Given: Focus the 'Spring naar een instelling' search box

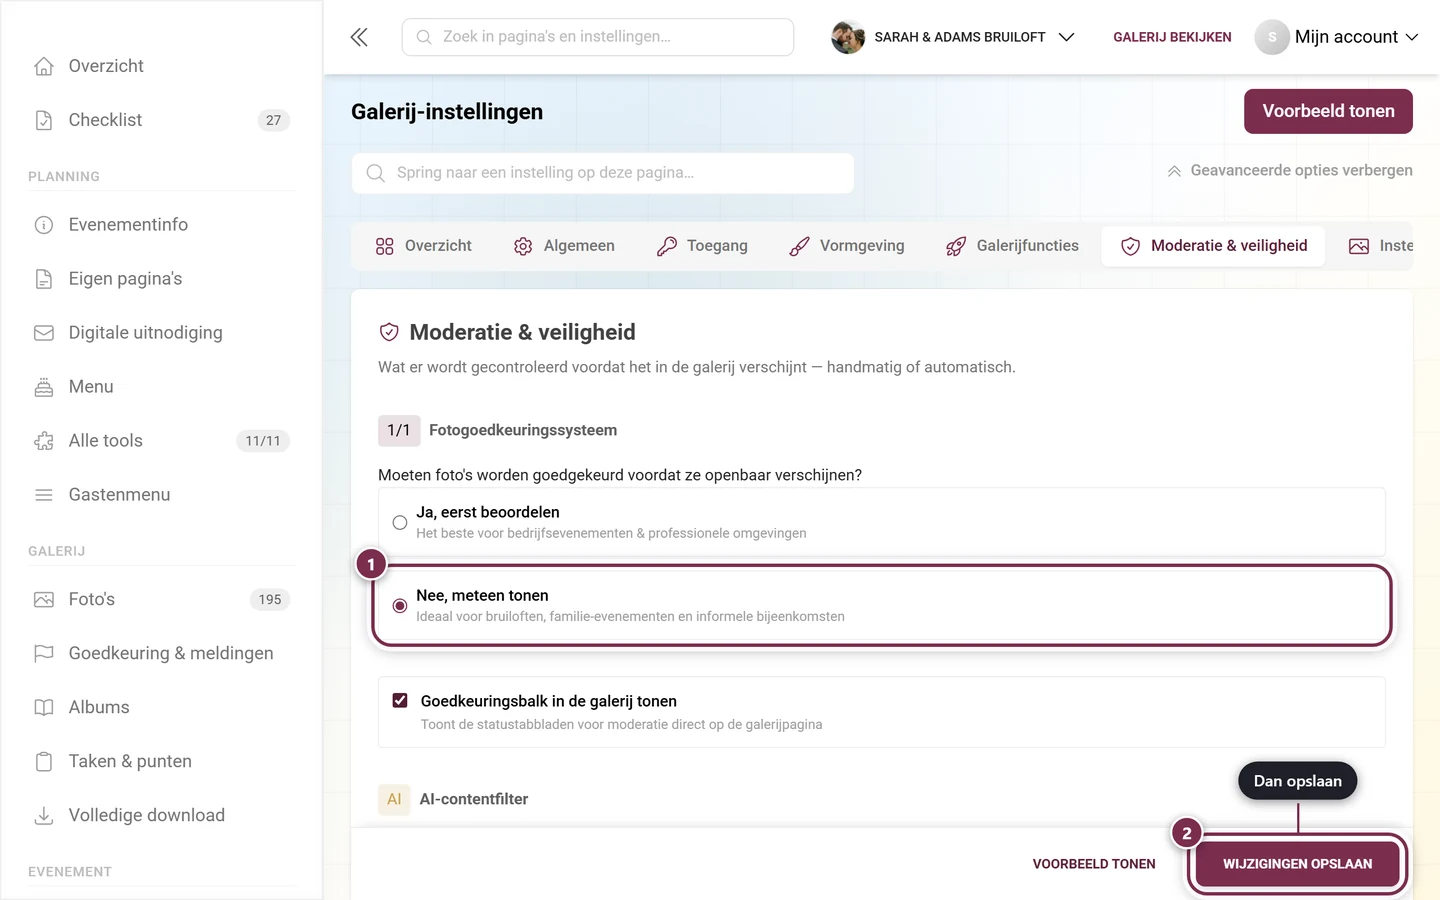Looking at the screenshot, I should 603,173.
